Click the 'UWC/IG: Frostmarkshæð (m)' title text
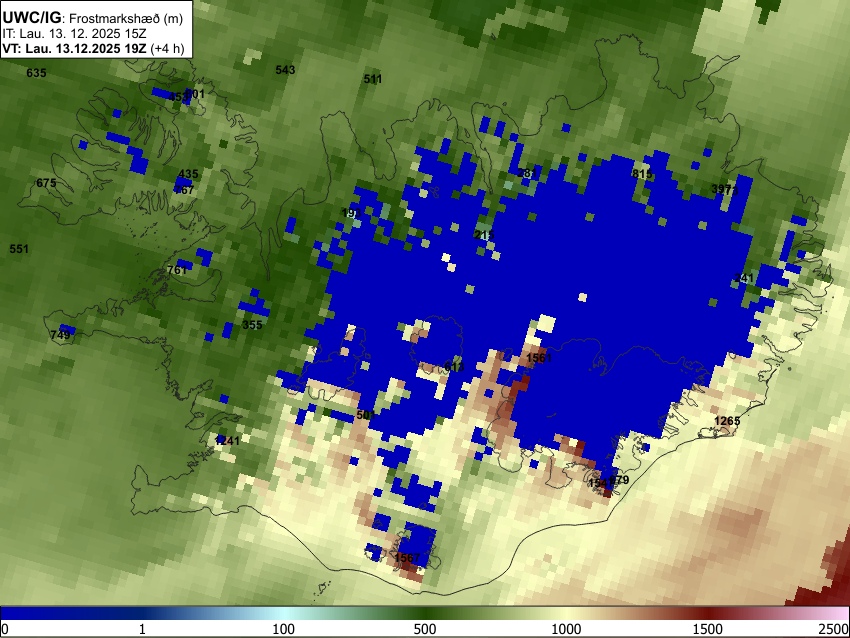This screenshot has width=850, height=638. pyautogui.click(x=93, y=18)
